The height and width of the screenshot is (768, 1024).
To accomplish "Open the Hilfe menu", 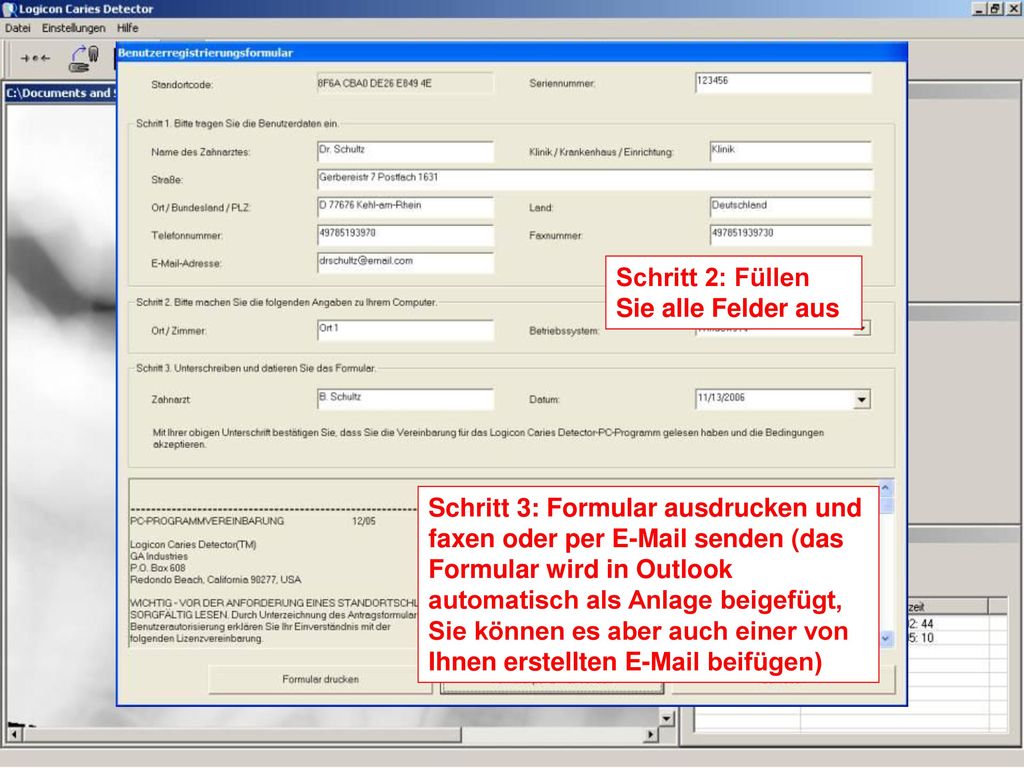I will coord(127,28).
